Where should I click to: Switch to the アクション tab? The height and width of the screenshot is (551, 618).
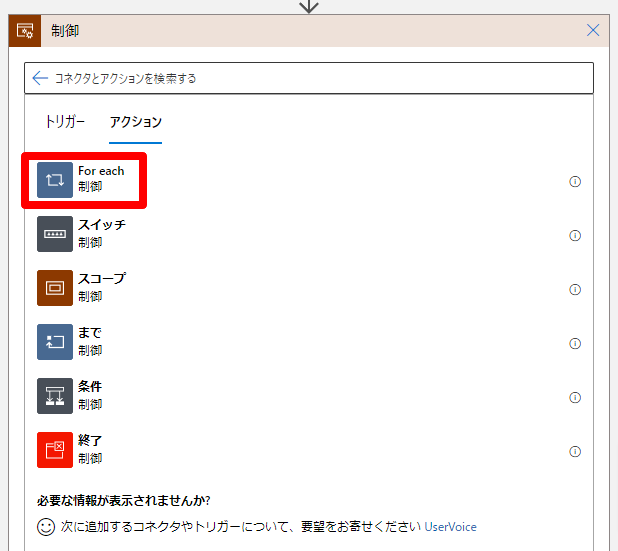[136, 122]
